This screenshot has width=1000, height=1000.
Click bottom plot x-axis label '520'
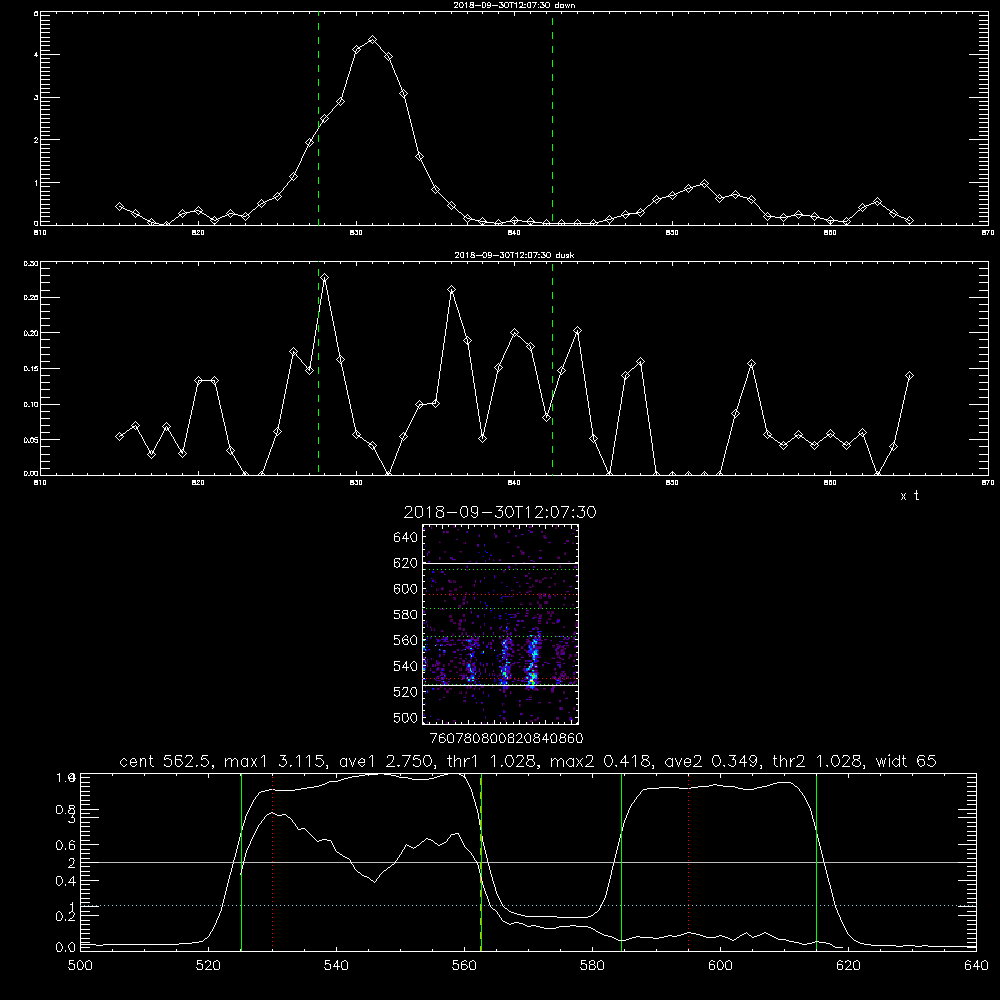tap(208, 966)
